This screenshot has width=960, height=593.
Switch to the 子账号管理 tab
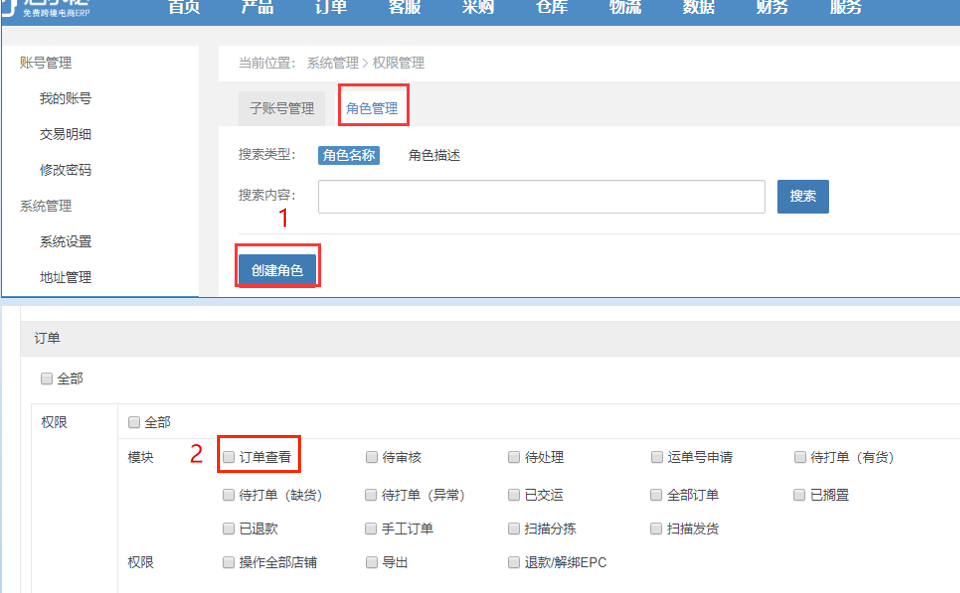[x=281, y=108]
